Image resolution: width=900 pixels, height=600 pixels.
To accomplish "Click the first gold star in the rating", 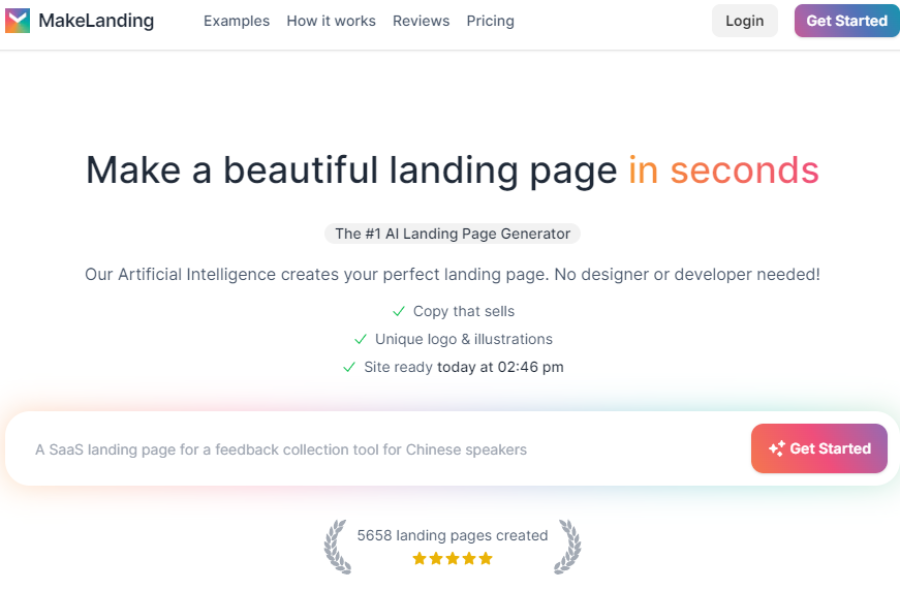I will [419, 558].
